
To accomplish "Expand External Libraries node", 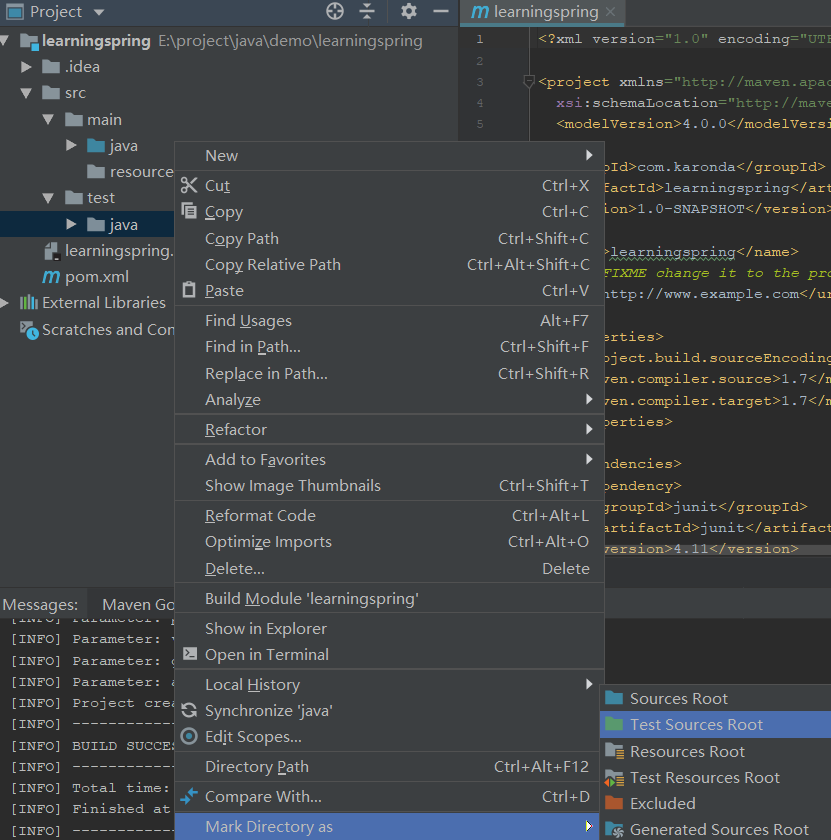I will (6, 302).
